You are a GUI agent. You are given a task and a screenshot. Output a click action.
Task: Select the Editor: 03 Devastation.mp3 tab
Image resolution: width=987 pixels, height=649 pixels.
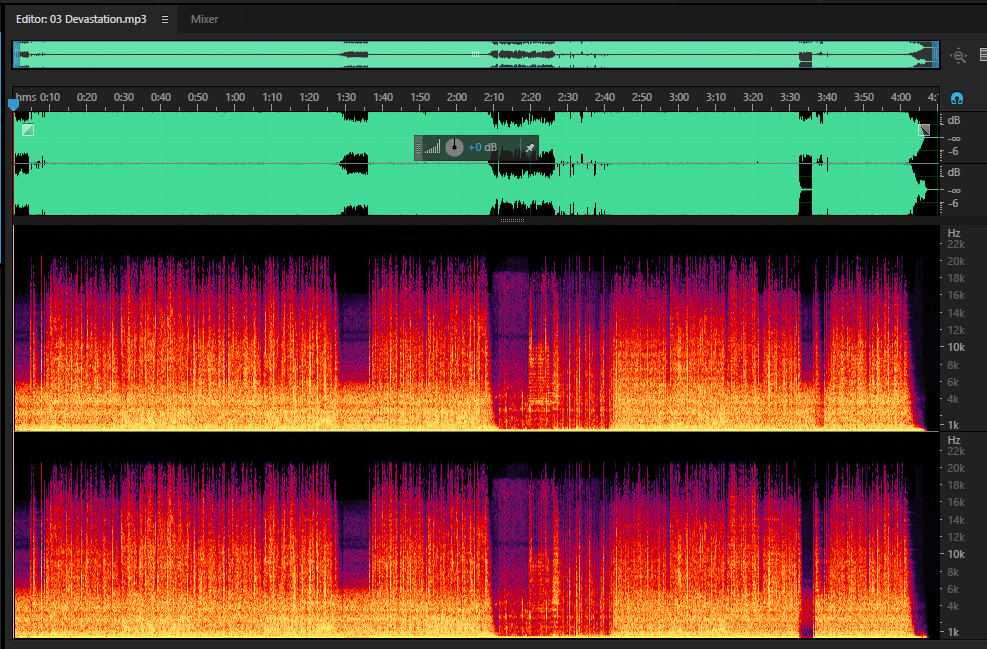(x=81, y=20)
